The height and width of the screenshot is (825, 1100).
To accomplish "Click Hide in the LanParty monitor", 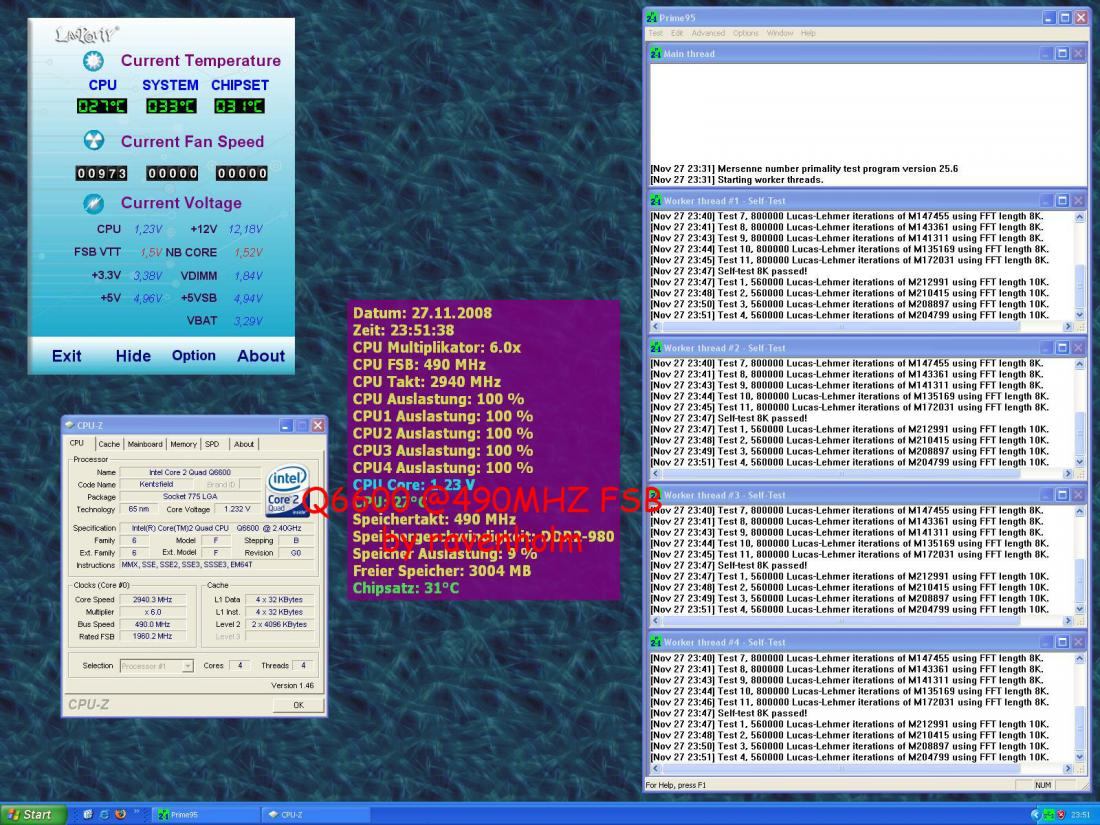I will (x=133, y=356).
